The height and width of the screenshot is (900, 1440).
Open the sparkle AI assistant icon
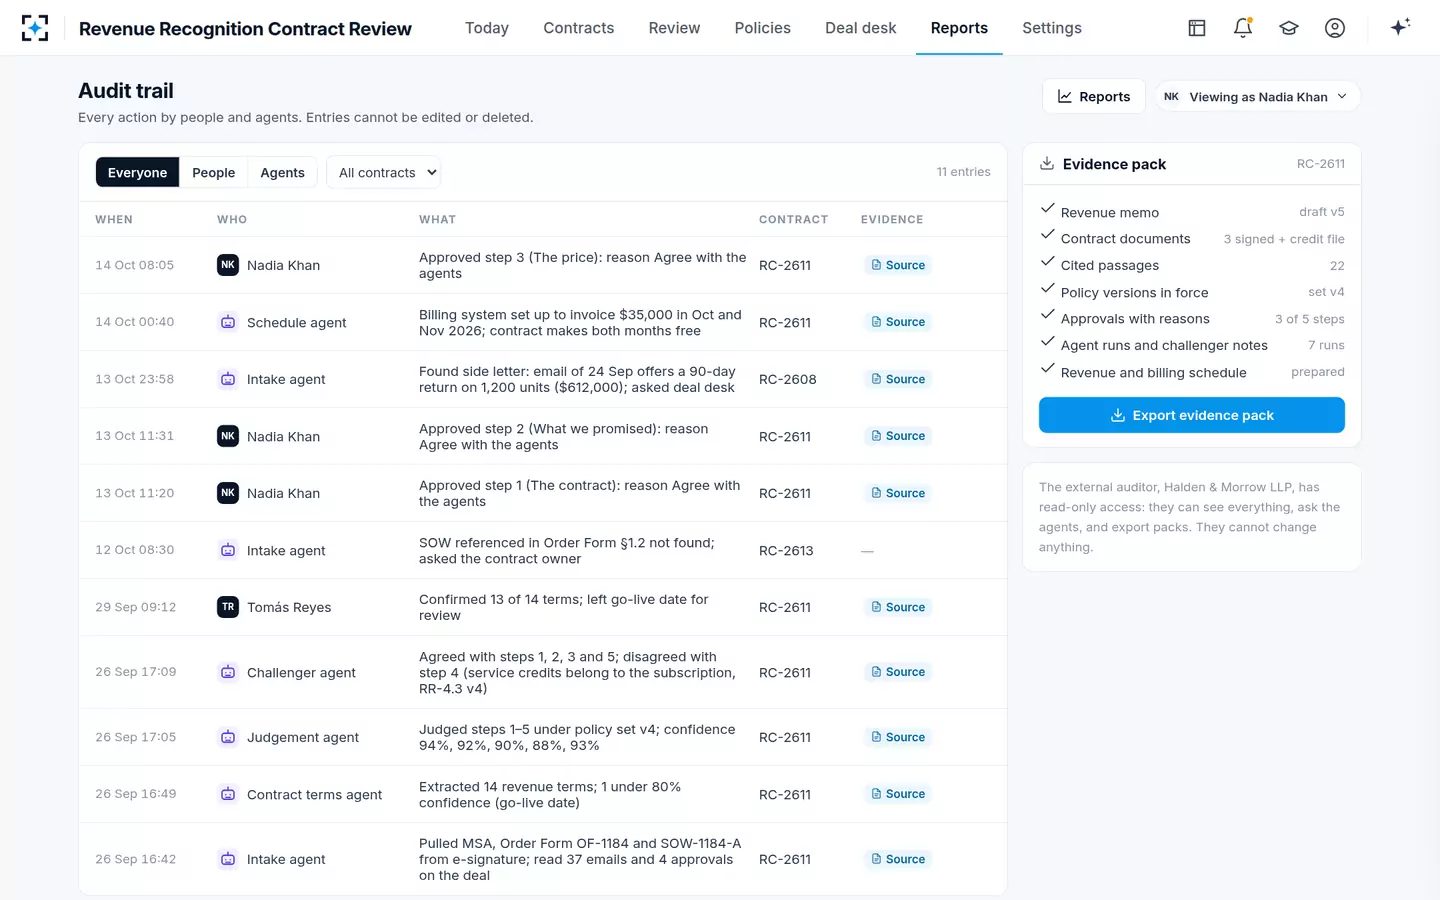[x=1400, y=27]
